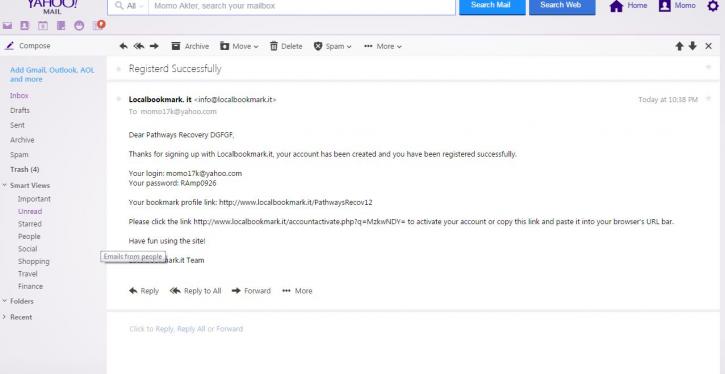Click the Search Mail button
Image resolution: width=725 pixels, height=374 pixels.
492,6
